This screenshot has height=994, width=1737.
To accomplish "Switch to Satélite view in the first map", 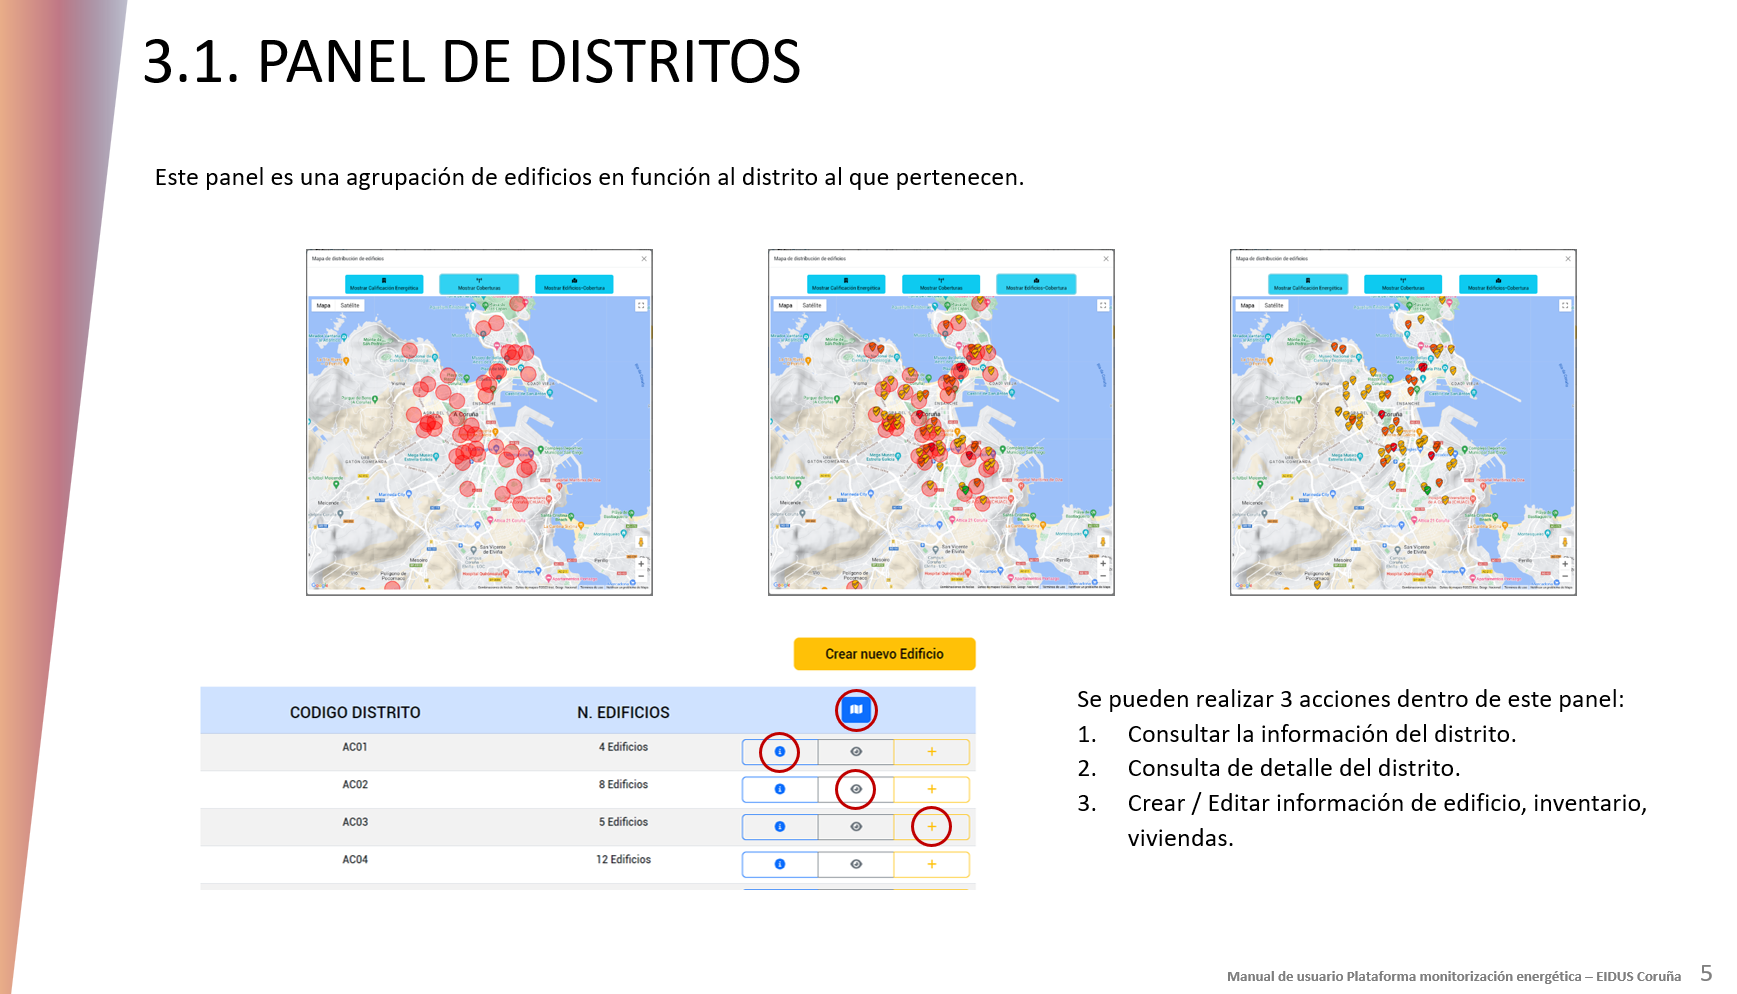I will [350, 306].
